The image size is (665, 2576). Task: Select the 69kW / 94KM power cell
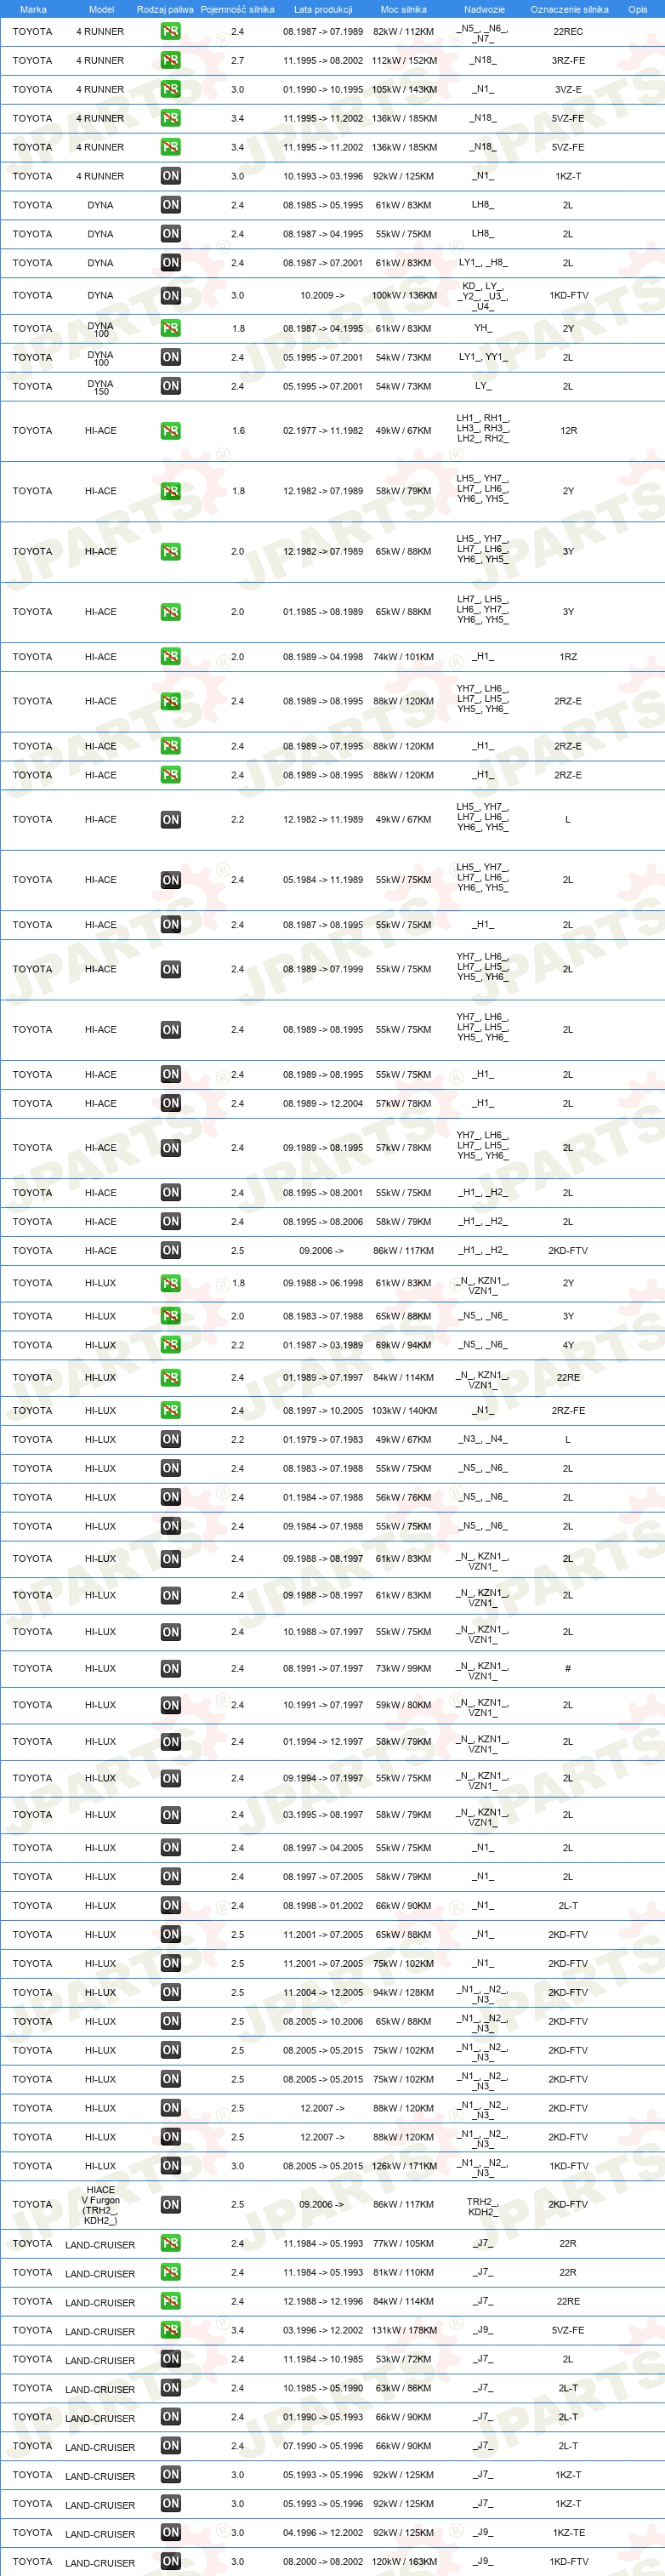pyautogui.click(x=404, y=1346)
